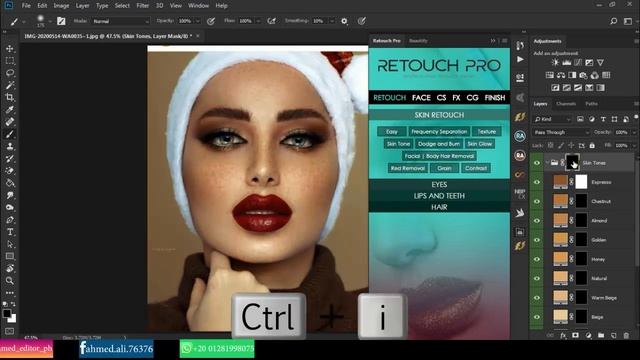
Task: Switch to the FACE tab in Retouch Pro
Action: pos(421,98)
